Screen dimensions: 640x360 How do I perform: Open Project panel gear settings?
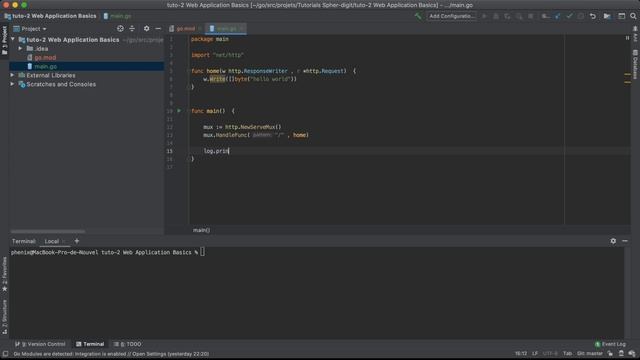tap(146, 29)
